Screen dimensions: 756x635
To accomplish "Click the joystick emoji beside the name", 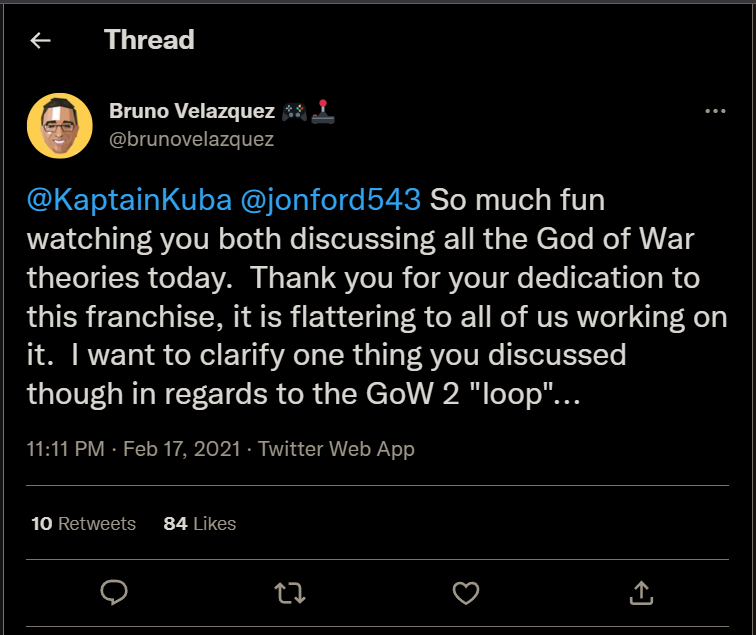I will point(324,111).
